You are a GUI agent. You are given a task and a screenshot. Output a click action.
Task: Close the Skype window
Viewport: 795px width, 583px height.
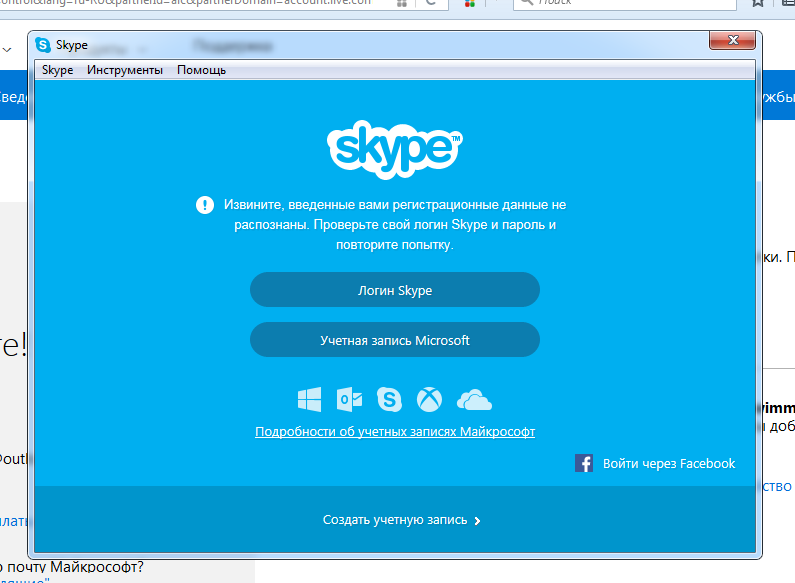(x=733, y=40)
